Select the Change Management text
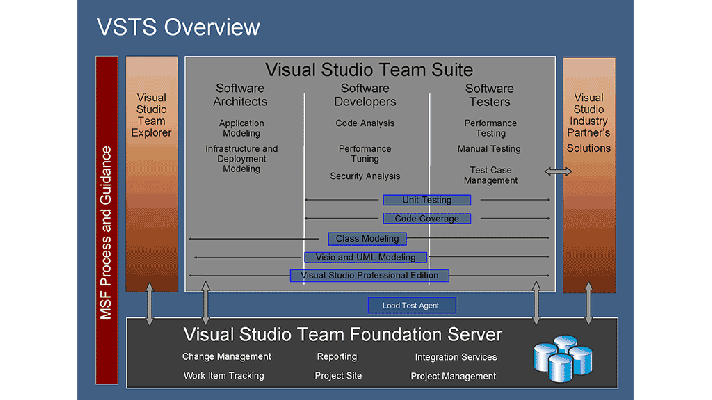The height and width of the screenshot is (400, 712). pos(227,357)
